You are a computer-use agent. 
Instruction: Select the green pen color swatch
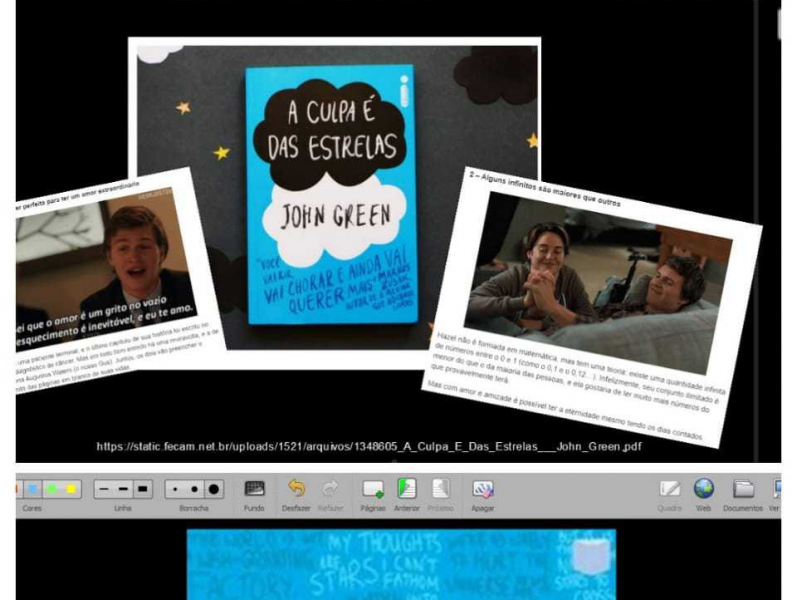click(x=52, y=489)
